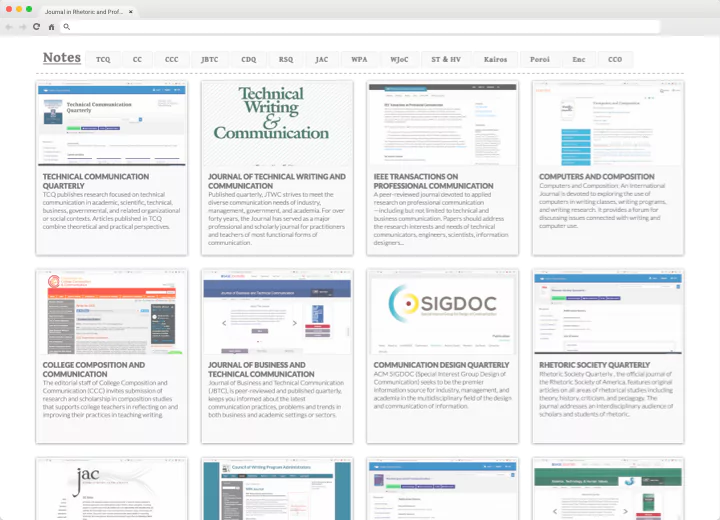Click the address bar search icon
The height and width of the screenshot is (520, 720).
pyautogui.click(x=67, y=27)
